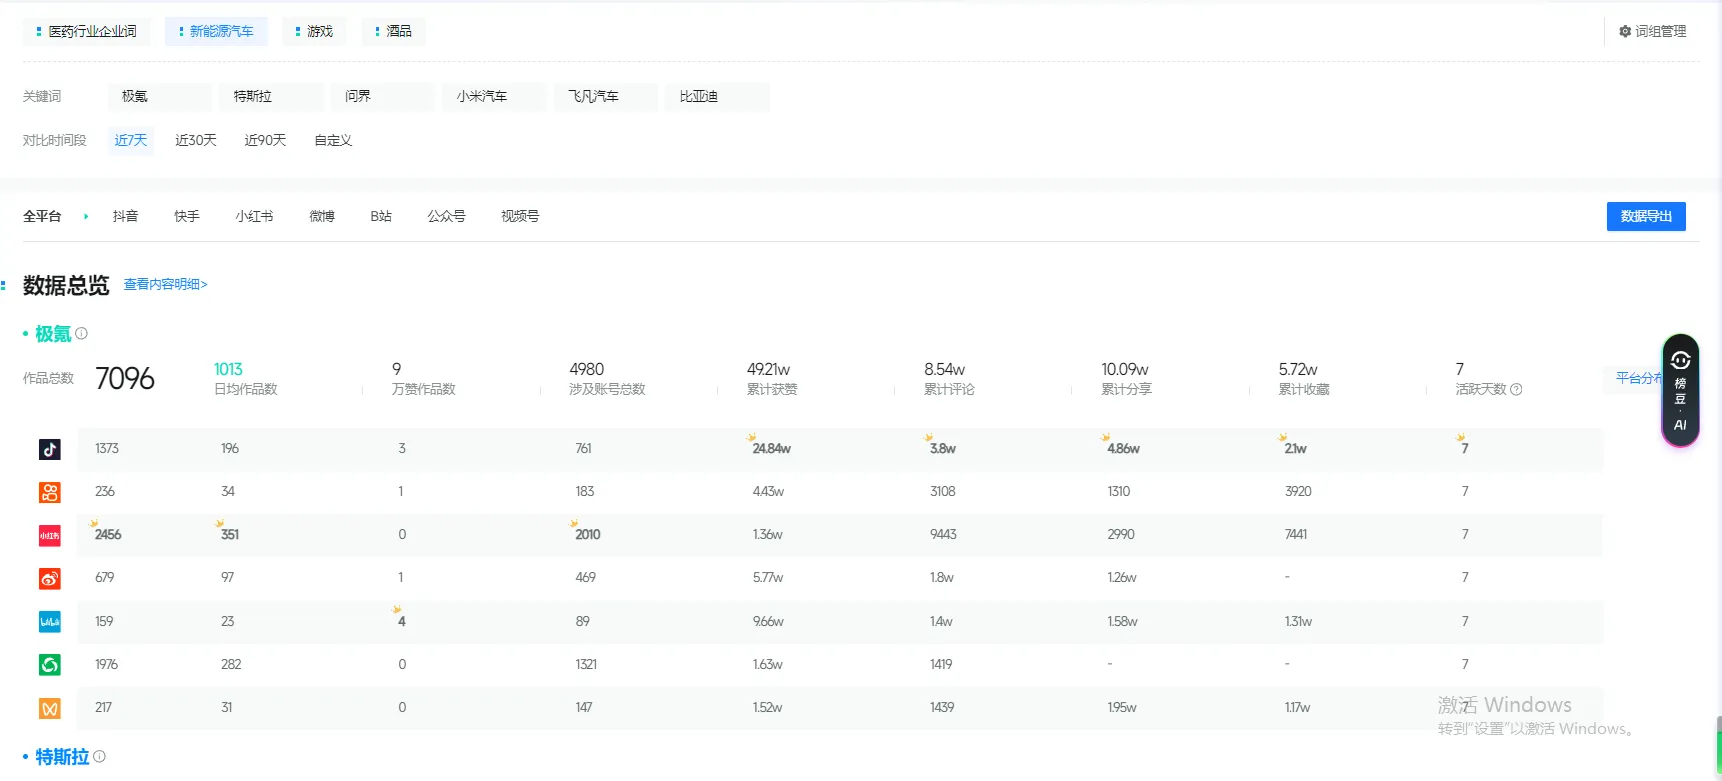Click 8.54w cumulative comments value
The image size is (1722, 781).
click(944, 370)
